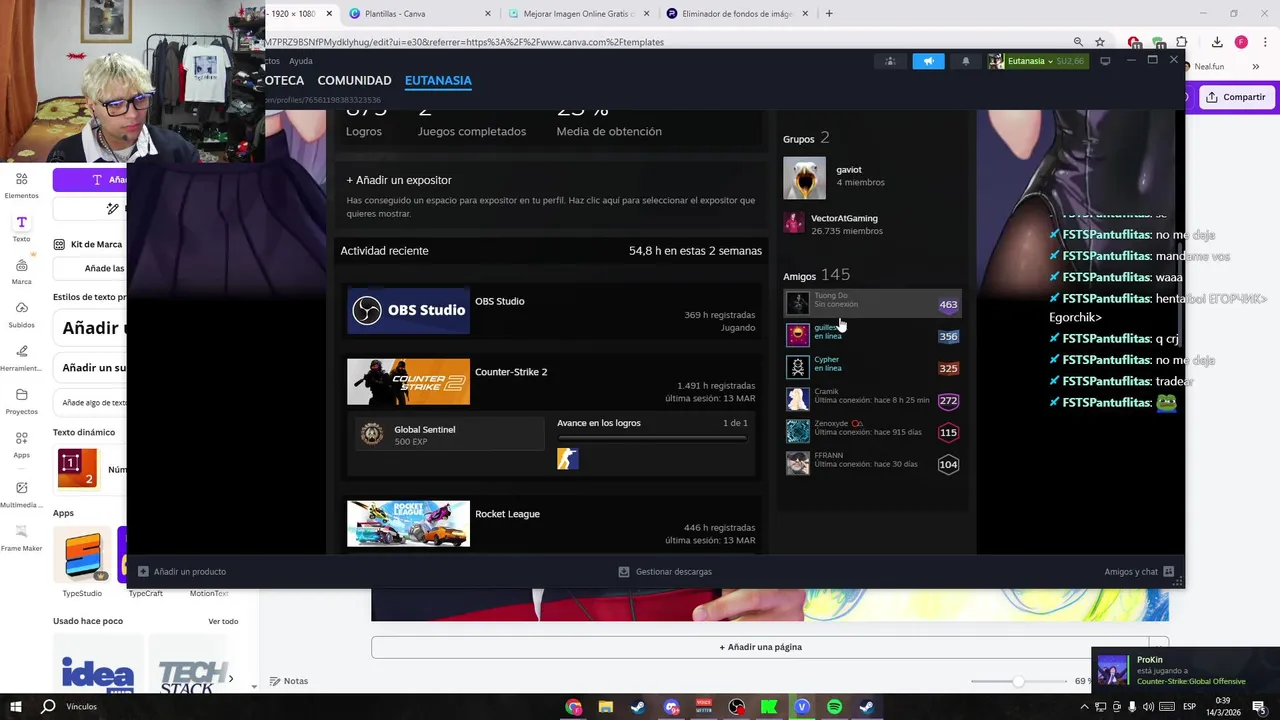Open VectorAtGaming group
The width and height of the screenshot is (1280, 720).
point(844,218)
